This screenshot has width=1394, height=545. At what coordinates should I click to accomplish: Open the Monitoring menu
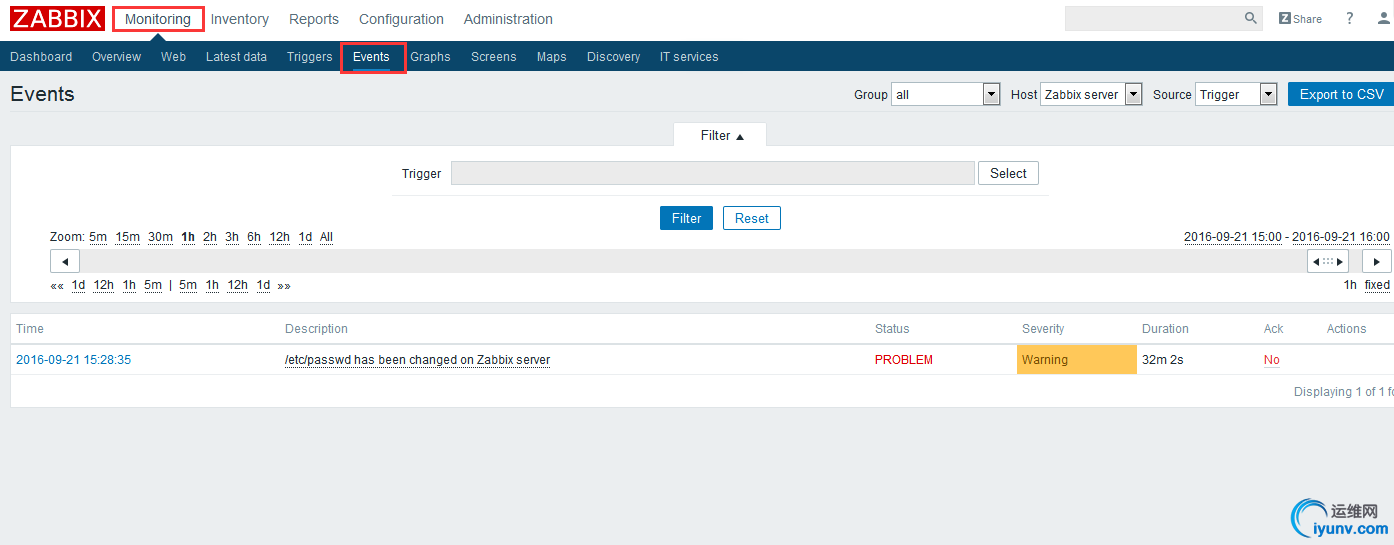(158, 19)
